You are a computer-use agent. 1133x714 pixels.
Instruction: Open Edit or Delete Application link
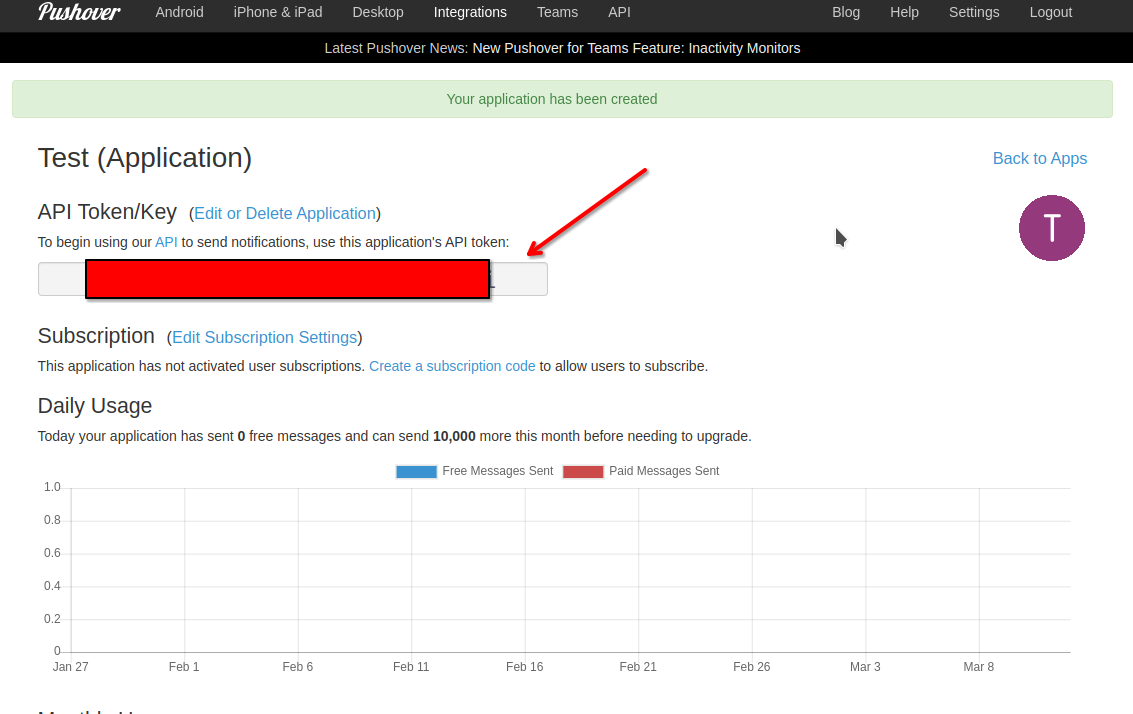pos(285,213)
